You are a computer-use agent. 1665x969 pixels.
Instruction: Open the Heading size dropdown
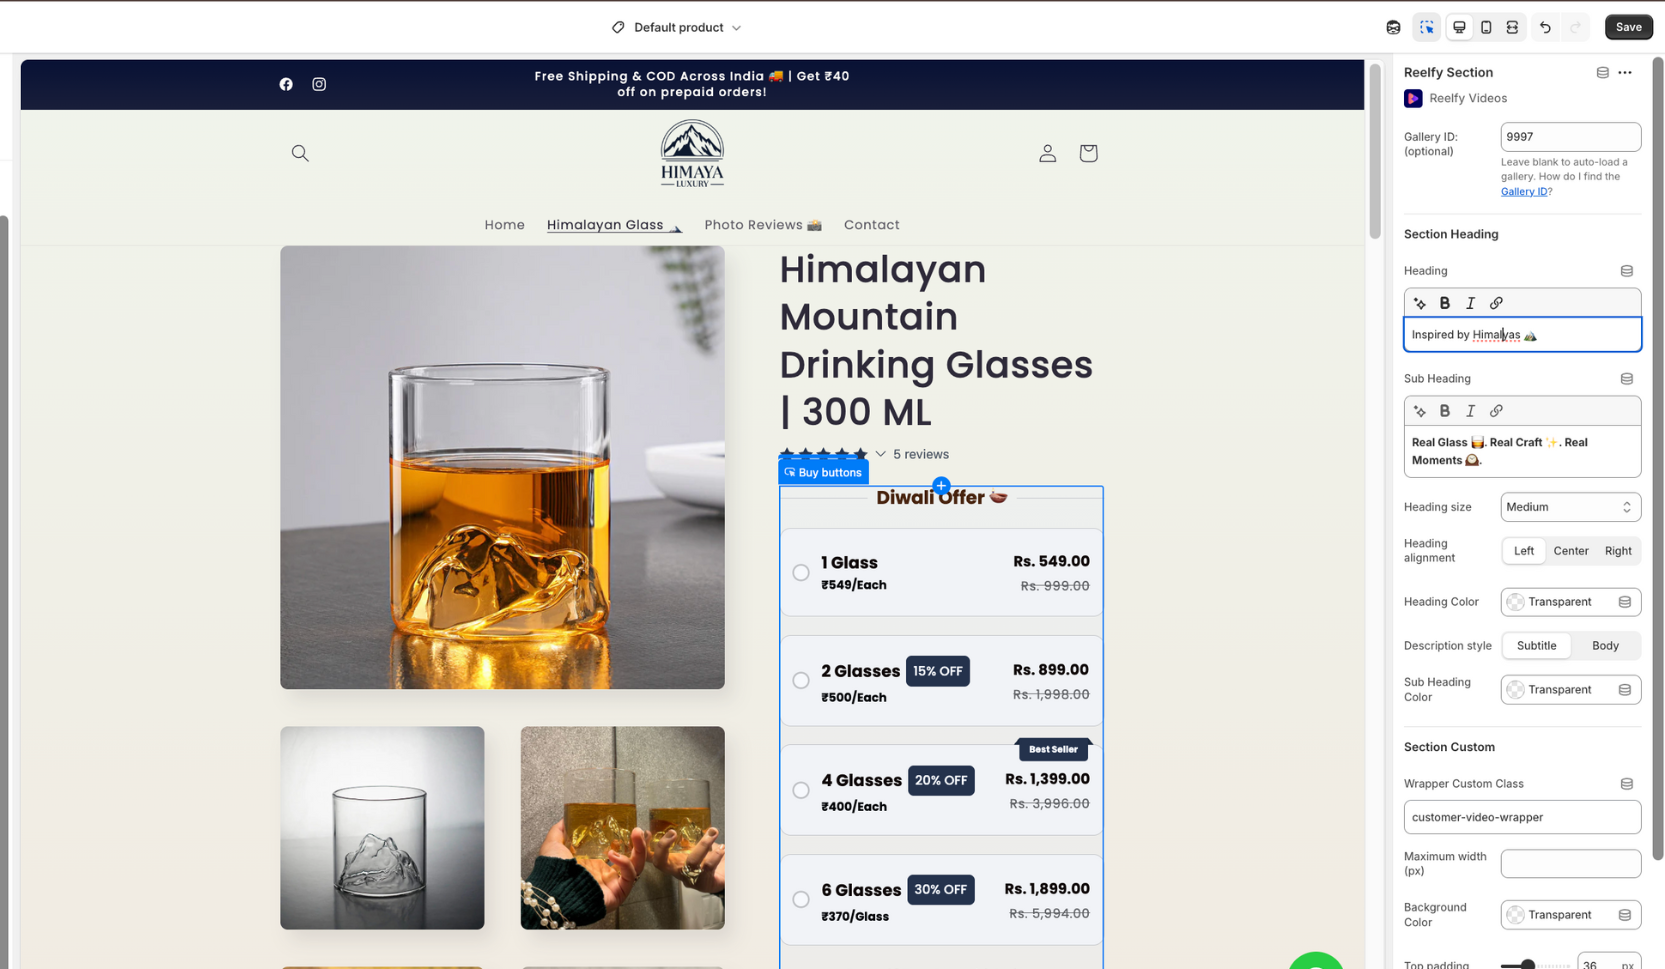pyautogui.click(x=1570, y=507)
